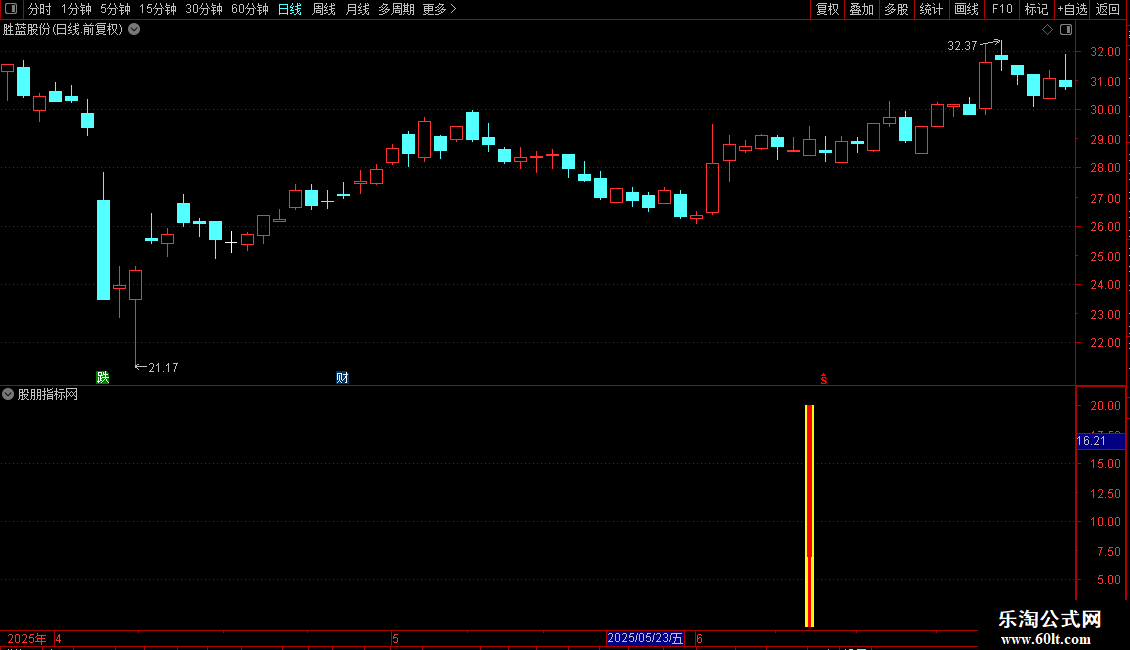Click the 21.17 low price label
1130x650 pixels.
click(163, 368)
